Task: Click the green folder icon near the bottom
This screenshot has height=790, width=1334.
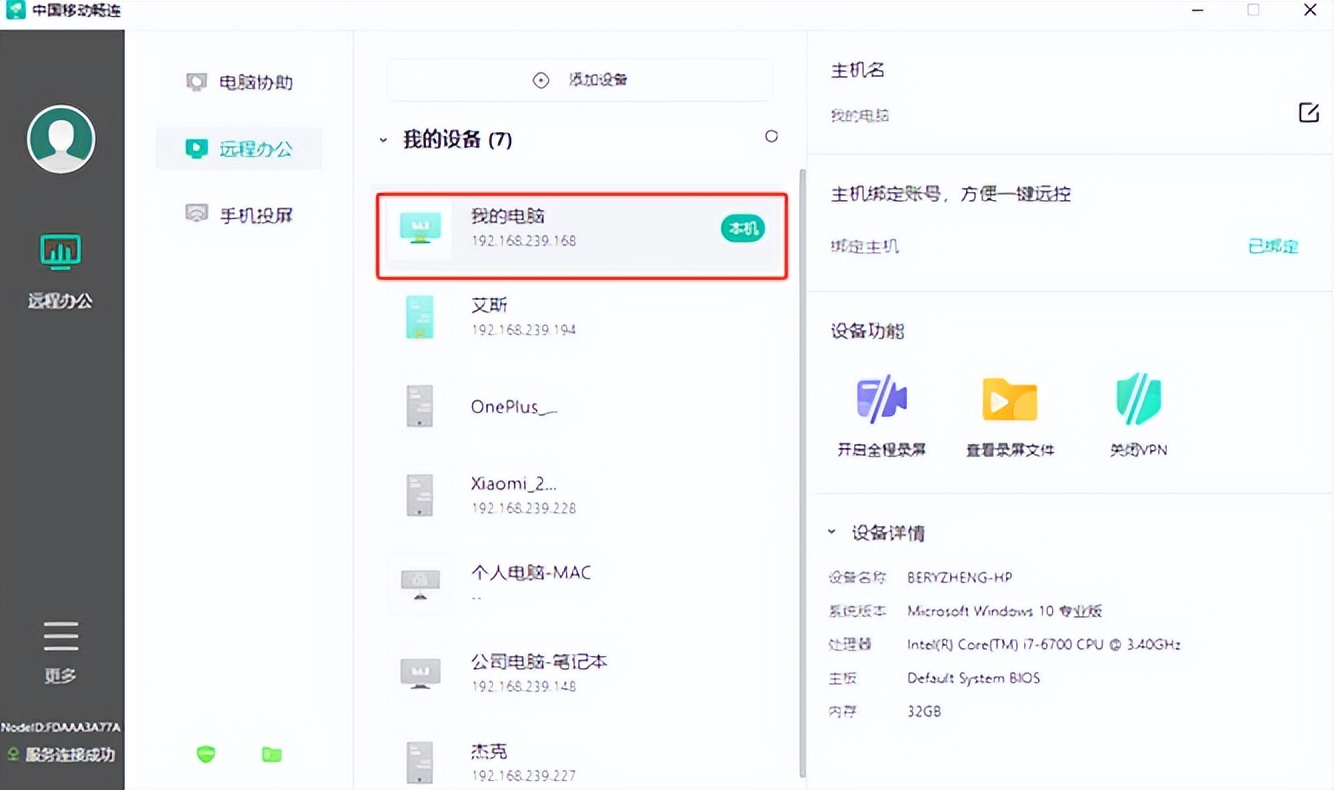Action: coord(271,755)
